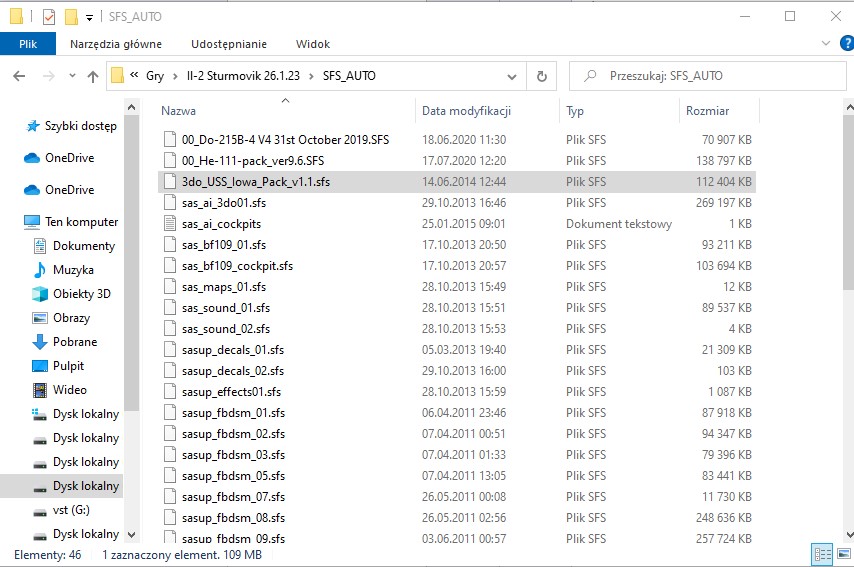The image size is (854, 567).
Task: Refresh the SFS_AUTO folder view
Action: pos(541,76)
